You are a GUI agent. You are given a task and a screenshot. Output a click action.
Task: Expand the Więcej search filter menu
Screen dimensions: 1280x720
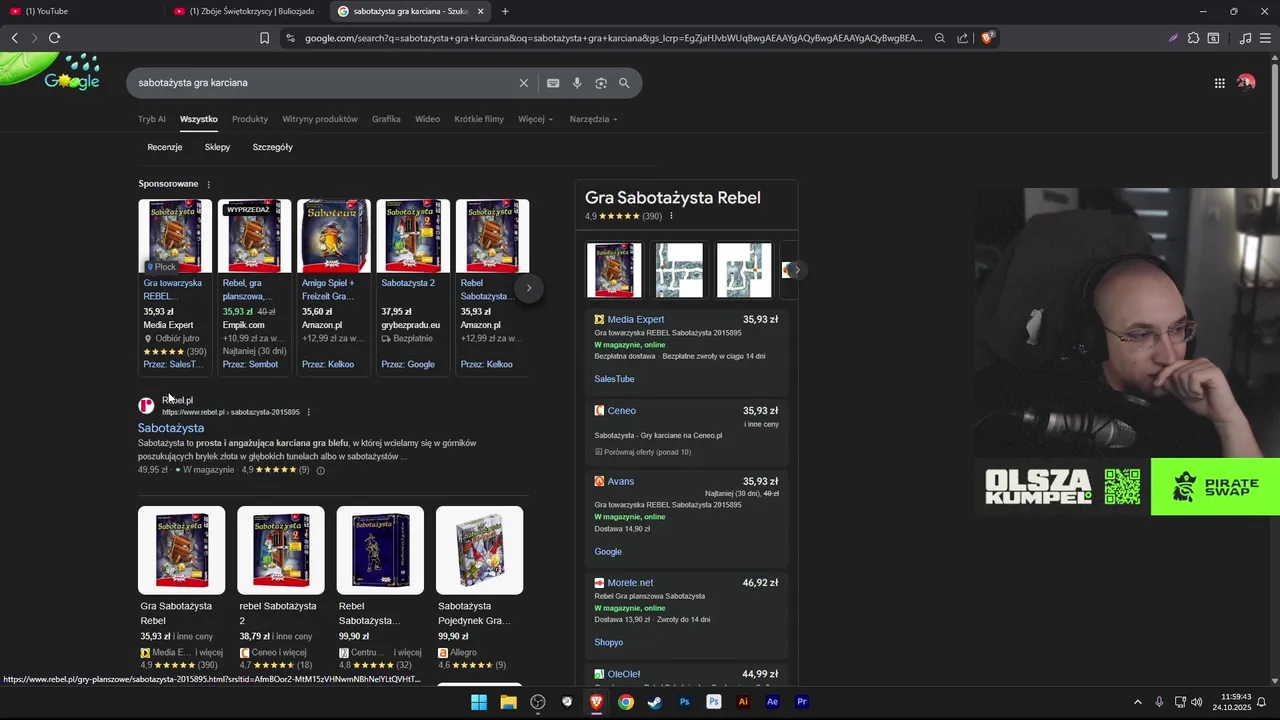[x=535, y=119]
